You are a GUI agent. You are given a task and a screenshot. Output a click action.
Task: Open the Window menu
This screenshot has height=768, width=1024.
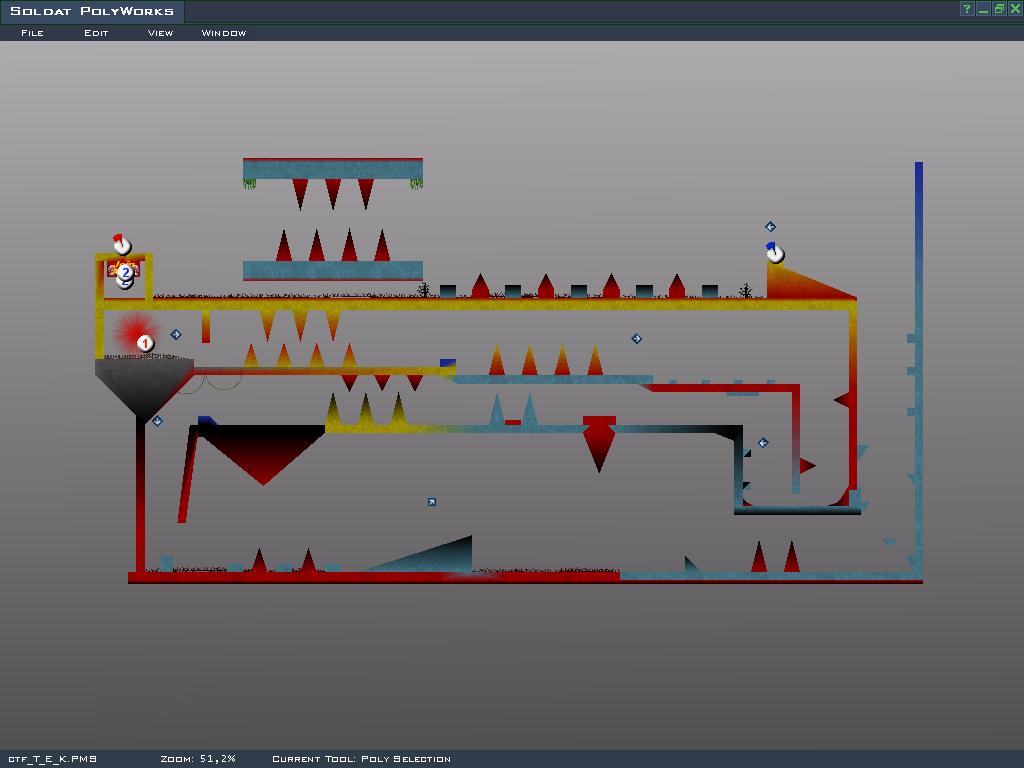click(223, 32)
